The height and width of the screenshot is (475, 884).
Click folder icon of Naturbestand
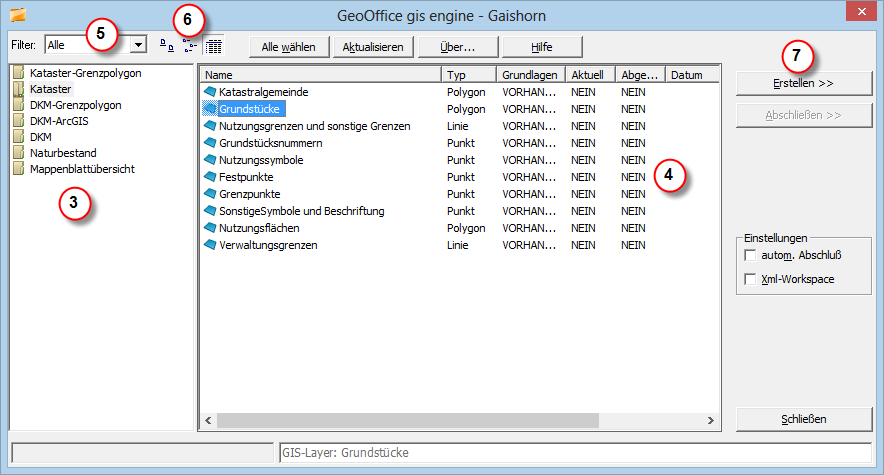point(19,152)
